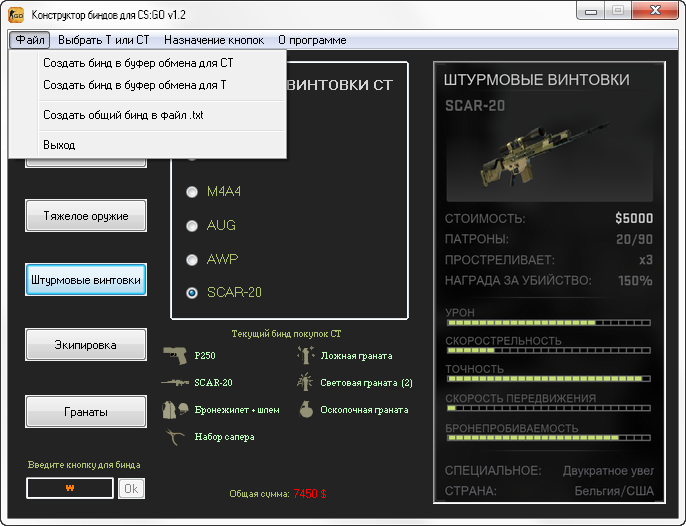Click the P250 text in bind list

205,355
